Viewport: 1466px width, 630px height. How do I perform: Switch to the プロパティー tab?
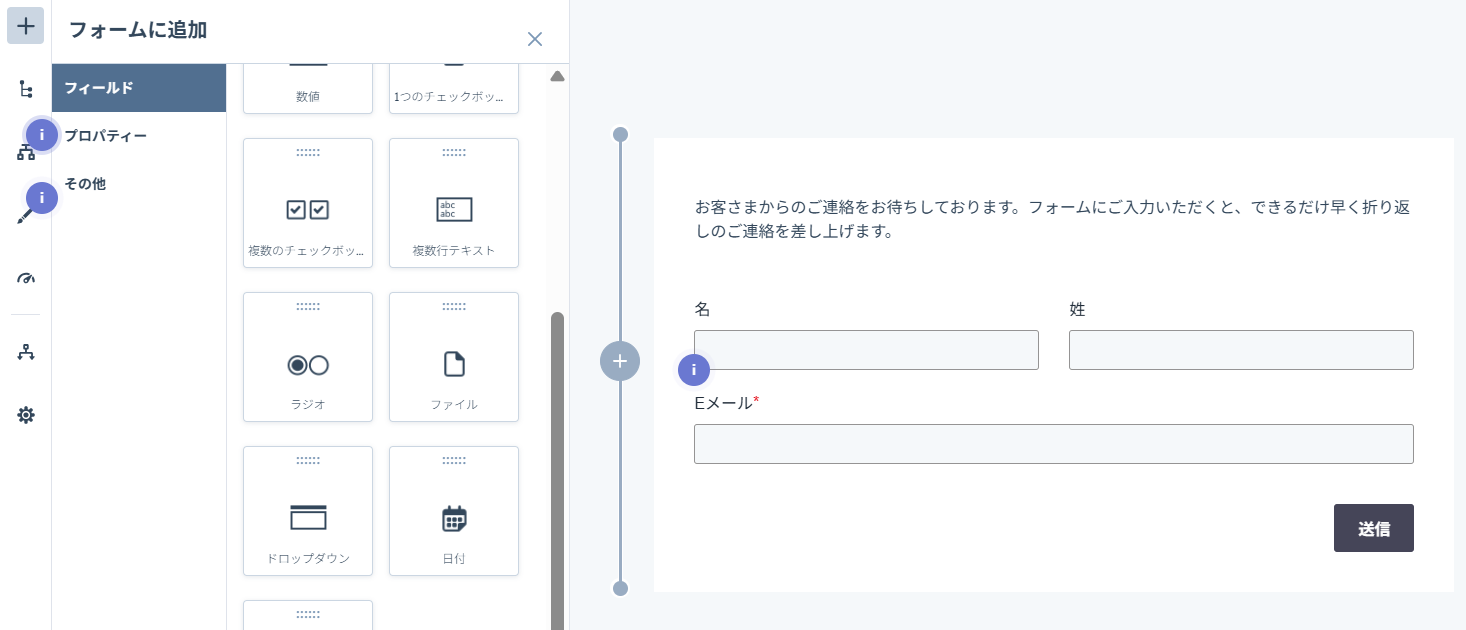point(139,136)
